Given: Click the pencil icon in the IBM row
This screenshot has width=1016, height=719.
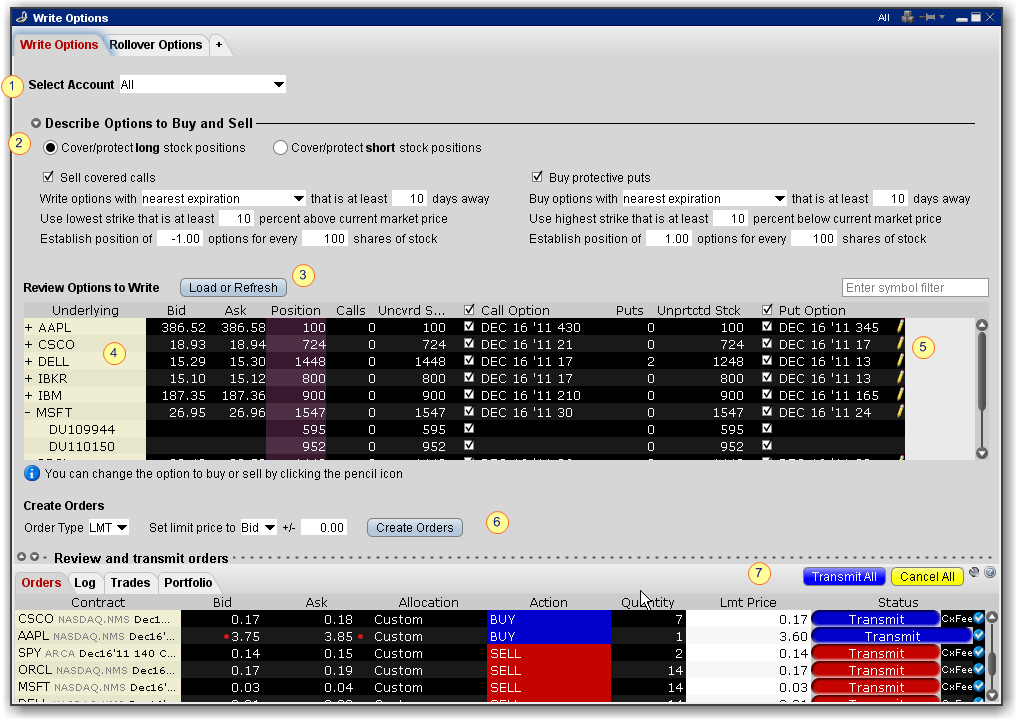Looking at the screenshot, I should (900, 395).
